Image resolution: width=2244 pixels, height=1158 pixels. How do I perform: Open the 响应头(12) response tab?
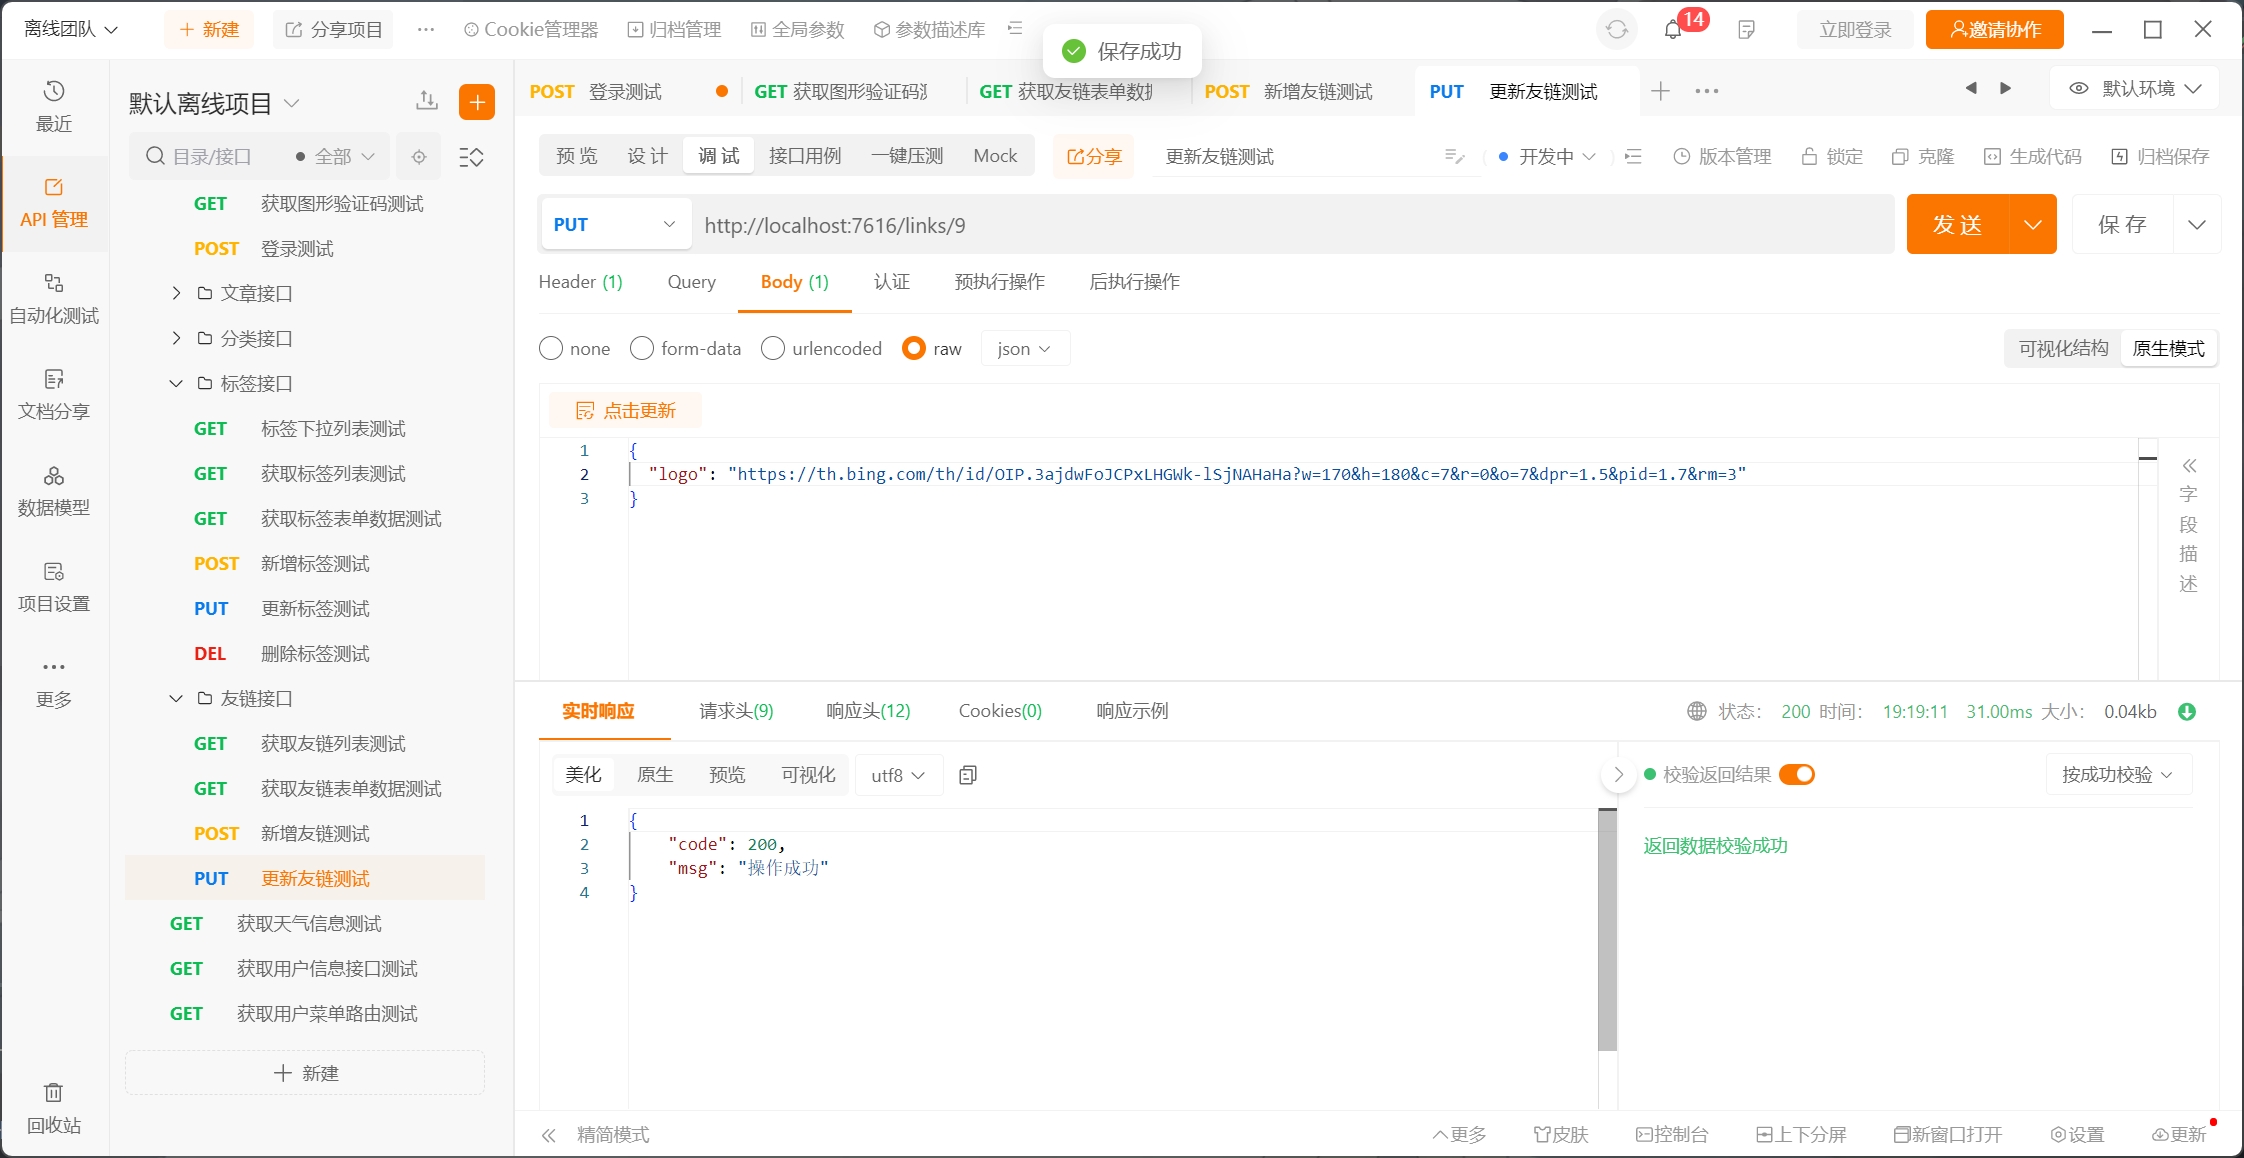coord(868,711)
